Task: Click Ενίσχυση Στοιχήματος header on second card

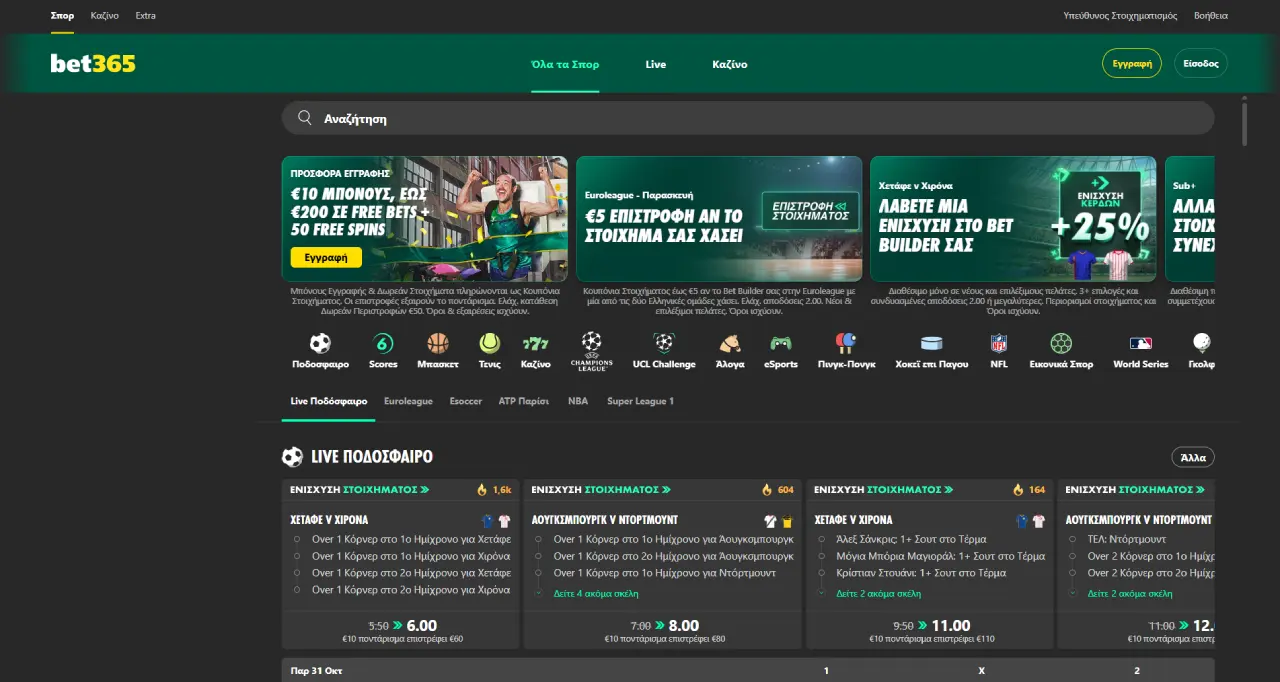Action: [601, 490]
